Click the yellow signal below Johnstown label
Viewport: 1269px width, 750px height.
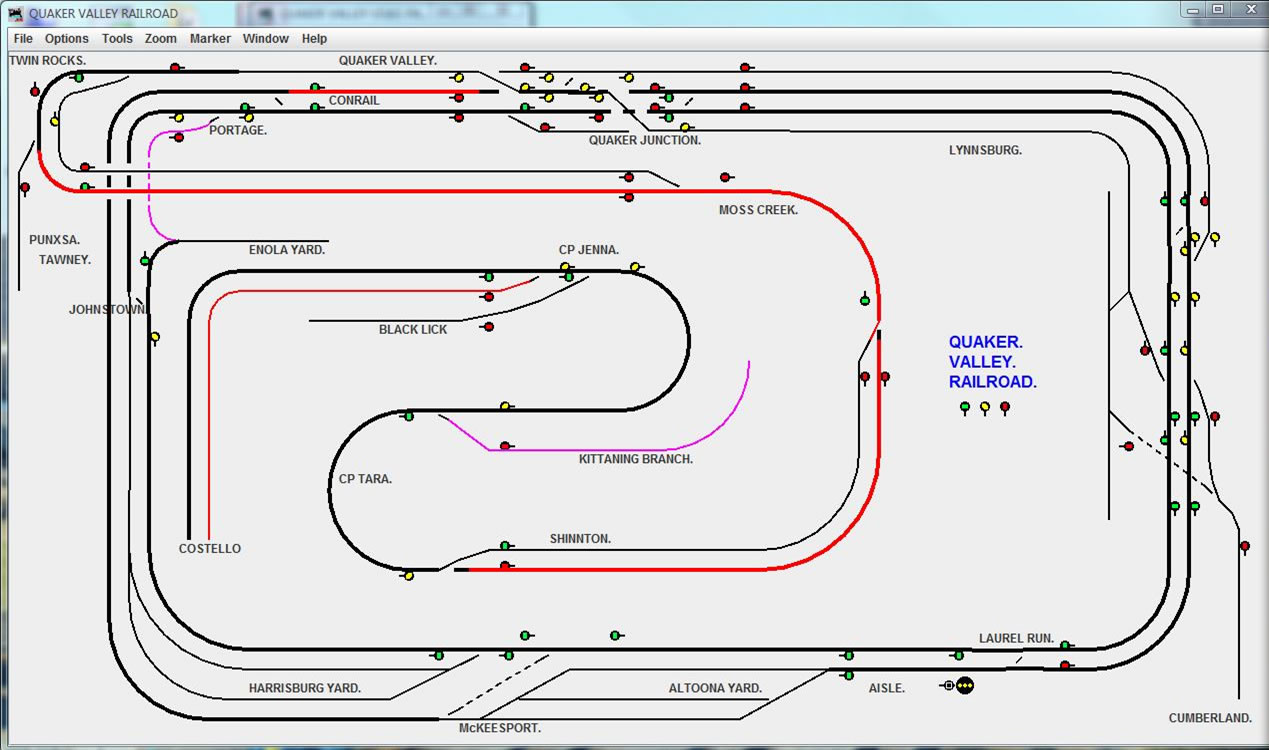(155, 337)
